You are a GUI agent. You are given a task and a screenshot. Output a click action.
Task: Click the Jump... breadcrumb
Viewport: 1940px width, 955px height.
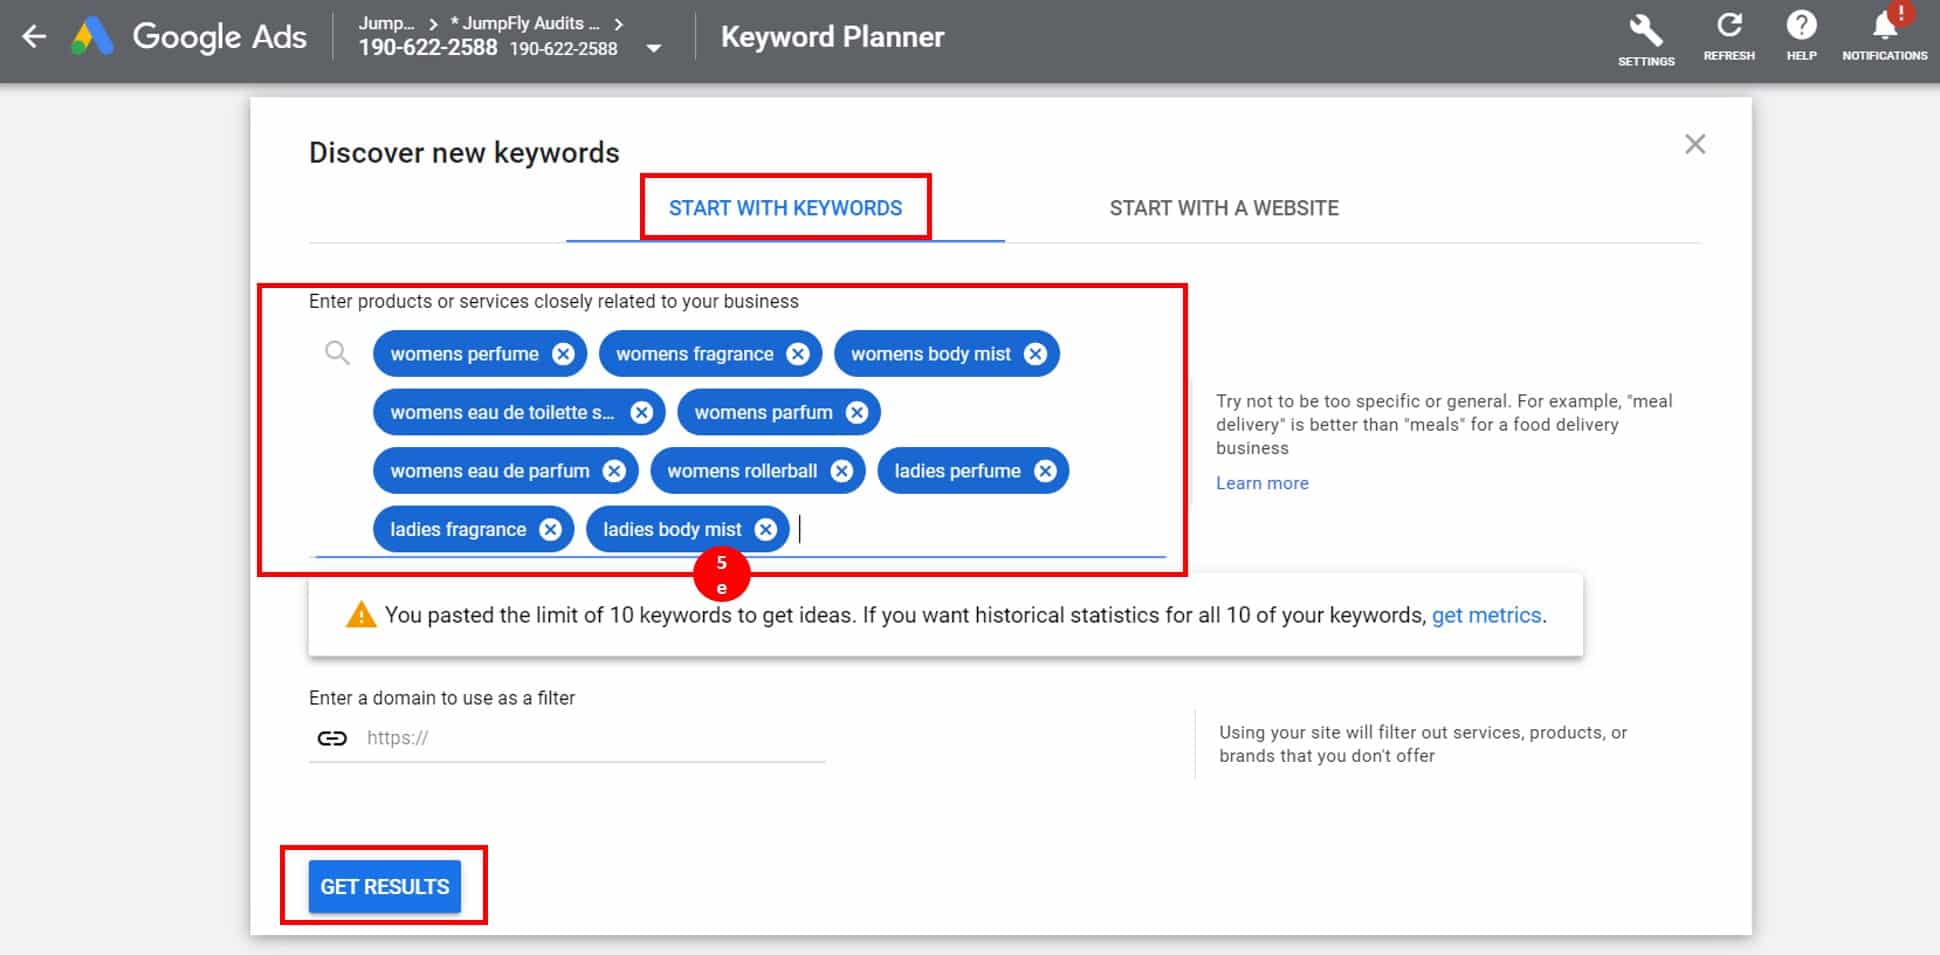pyautogui.click(x=387, y=23)
